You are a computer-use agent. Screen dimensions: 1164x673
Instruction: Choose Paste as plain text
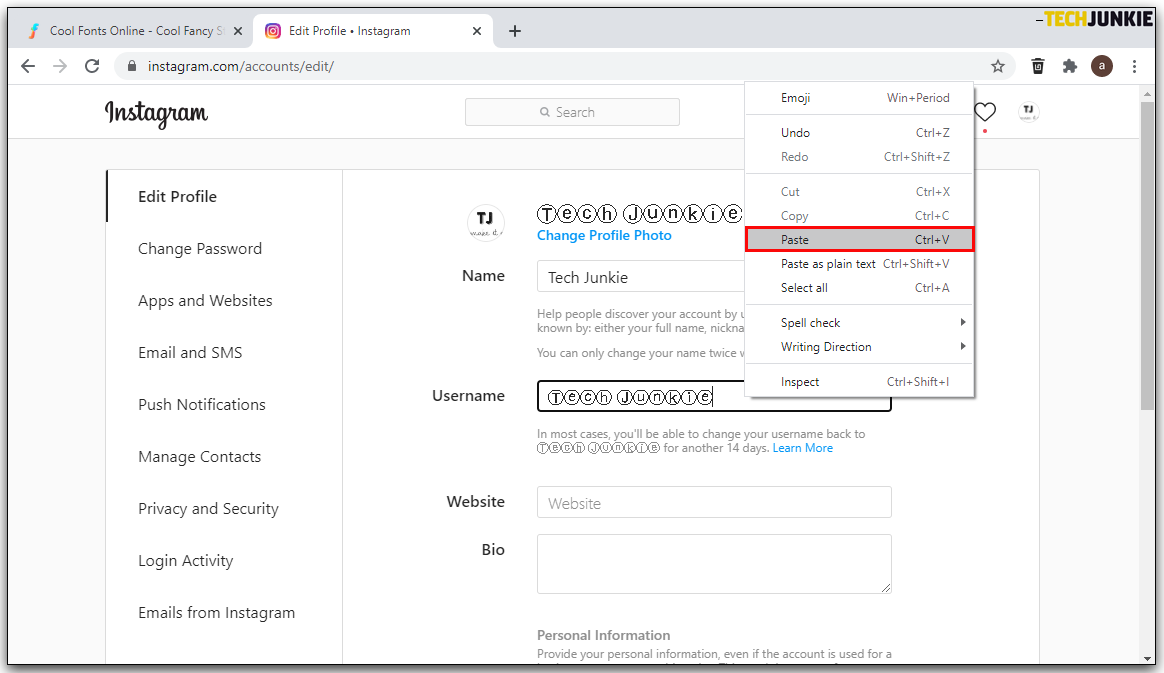pos(860,263)
